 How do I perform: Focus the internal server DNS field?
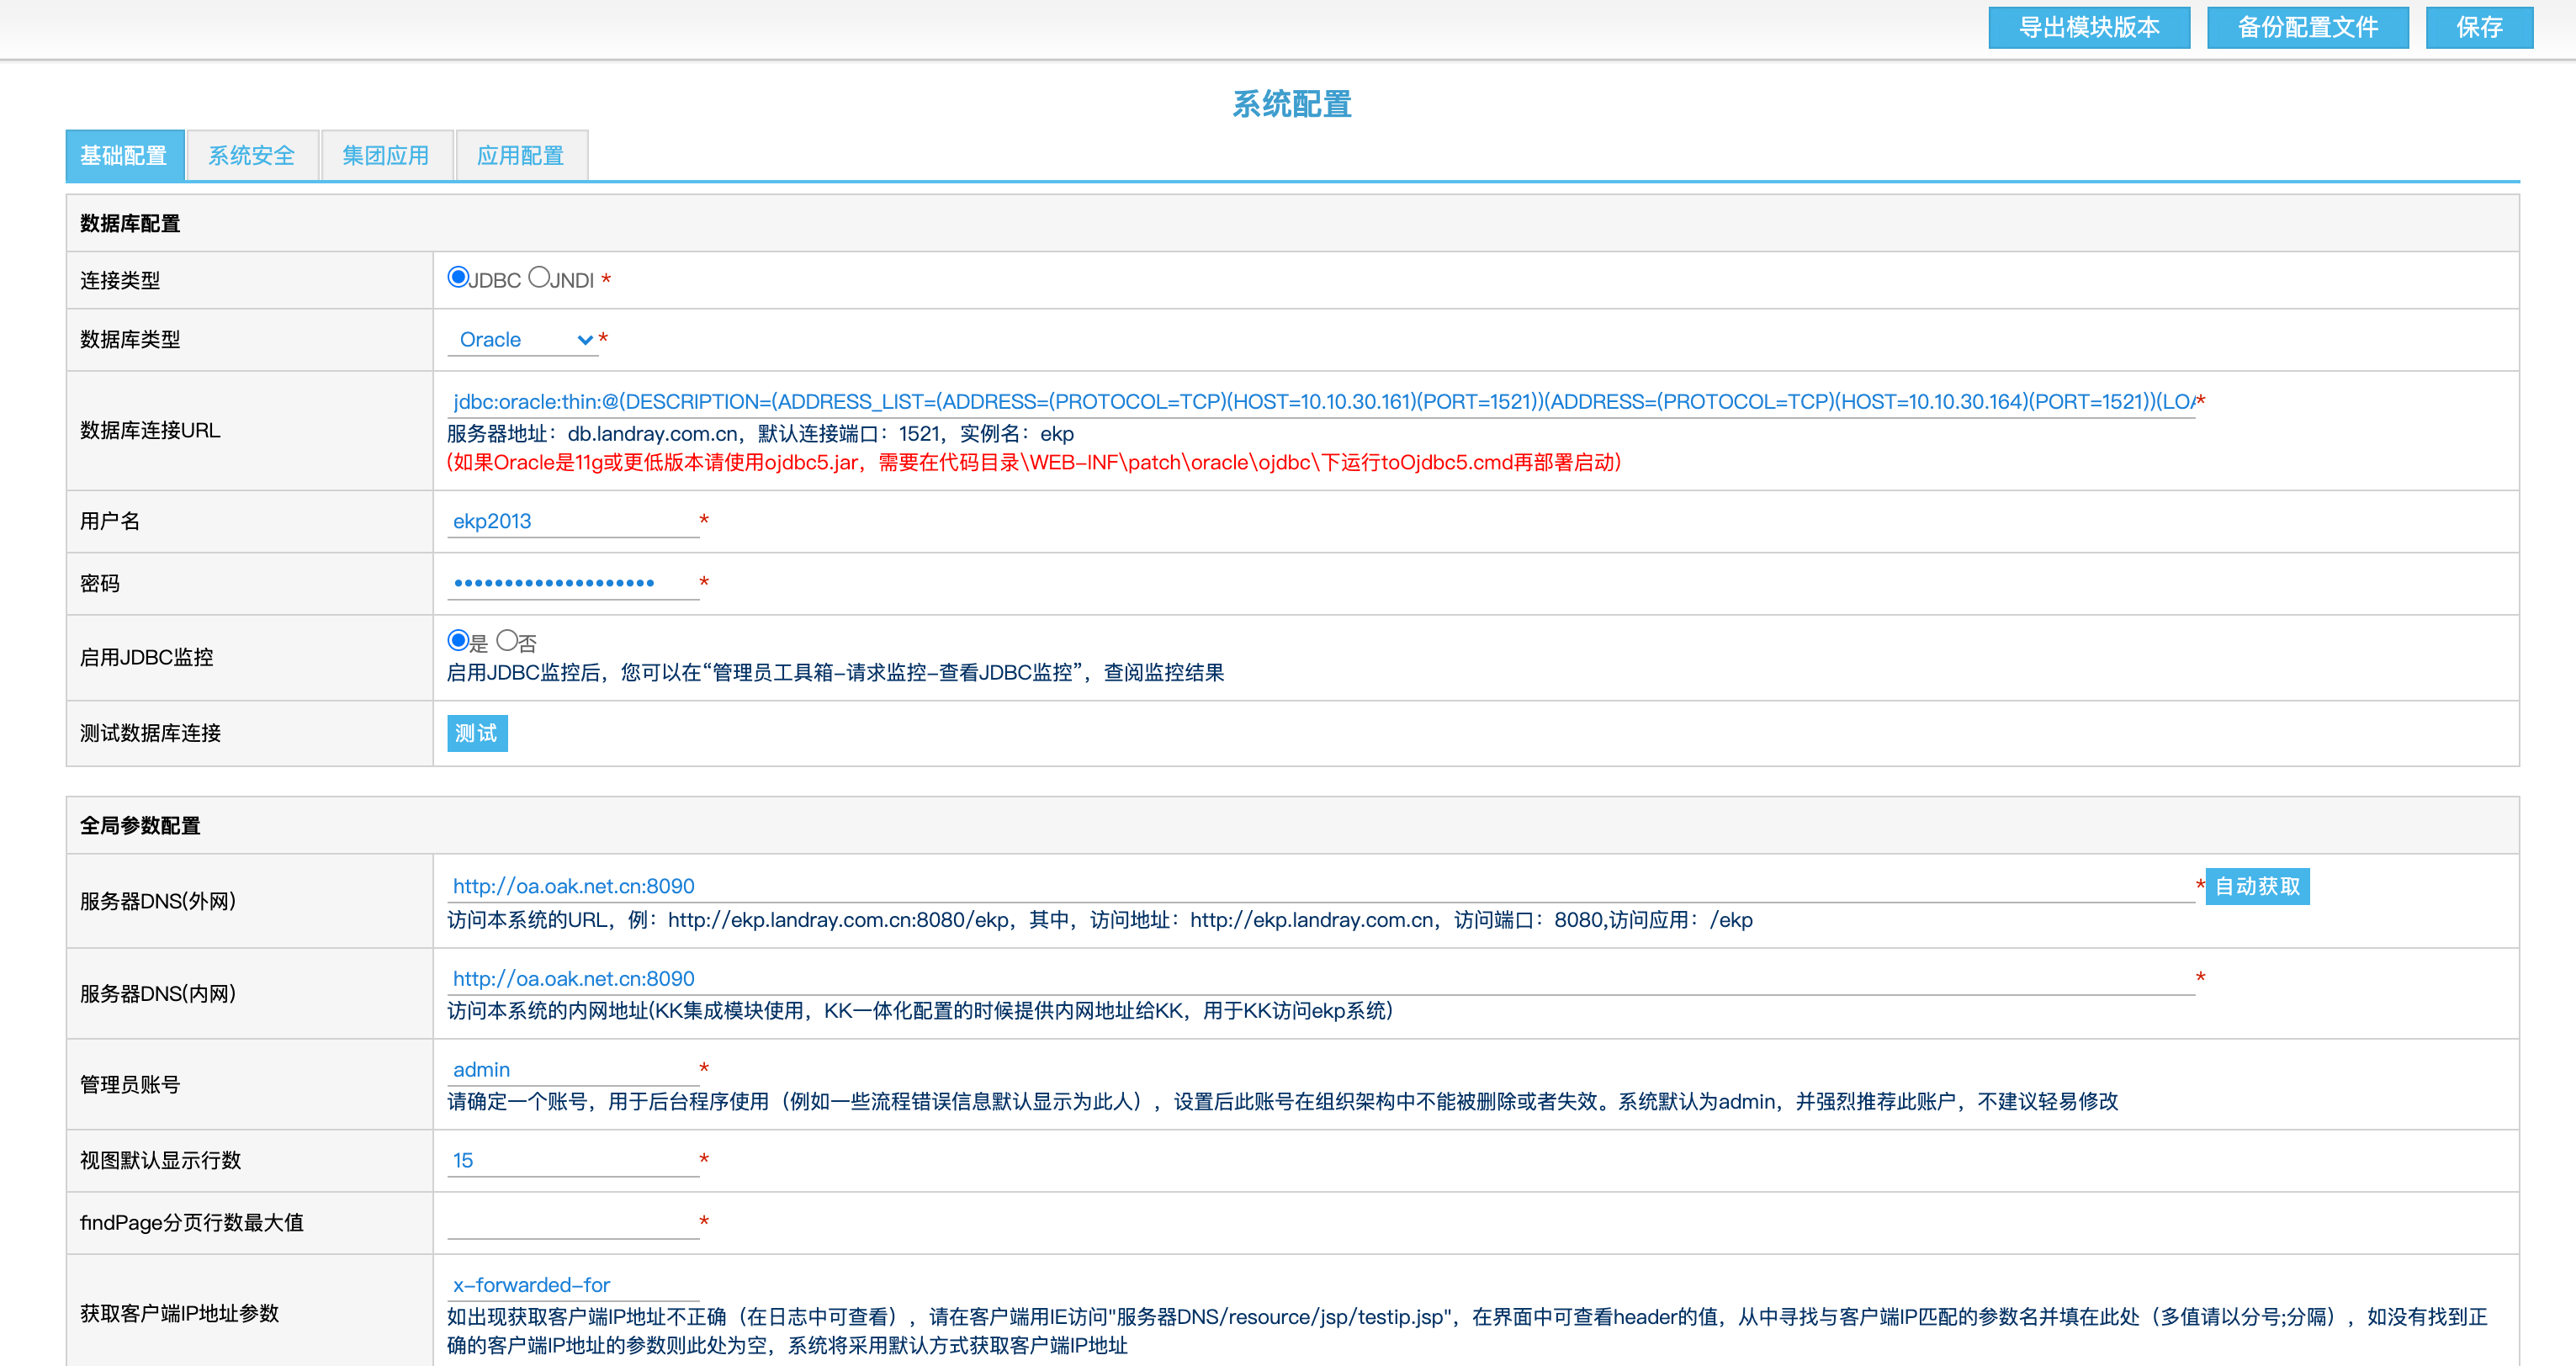1320,978
